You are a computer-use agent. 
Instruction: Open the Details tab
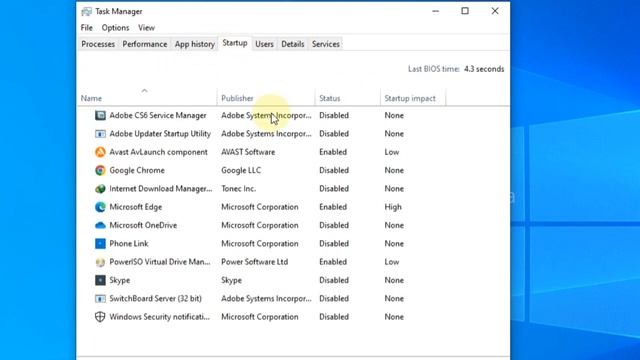tap(293, 44)
